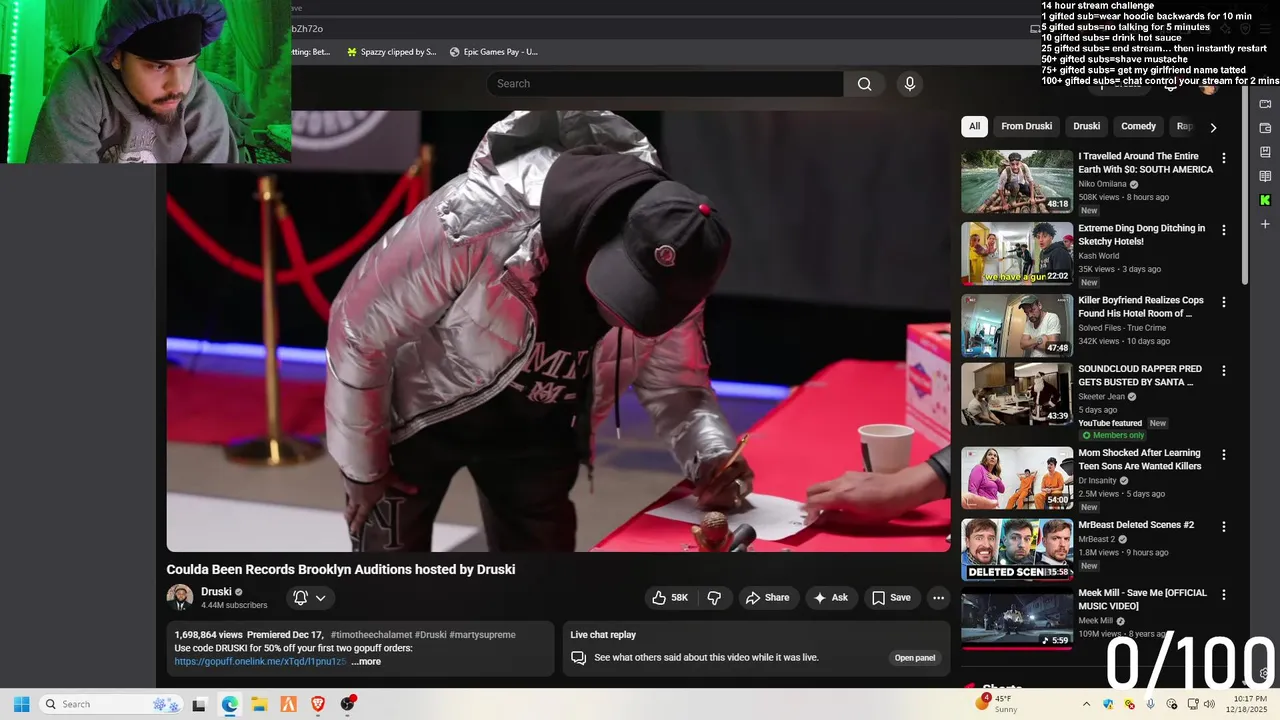Select From Druski filter chip
This screenshot has height=720, width=1280.
pyautogui.click(x=1027, y=126)
